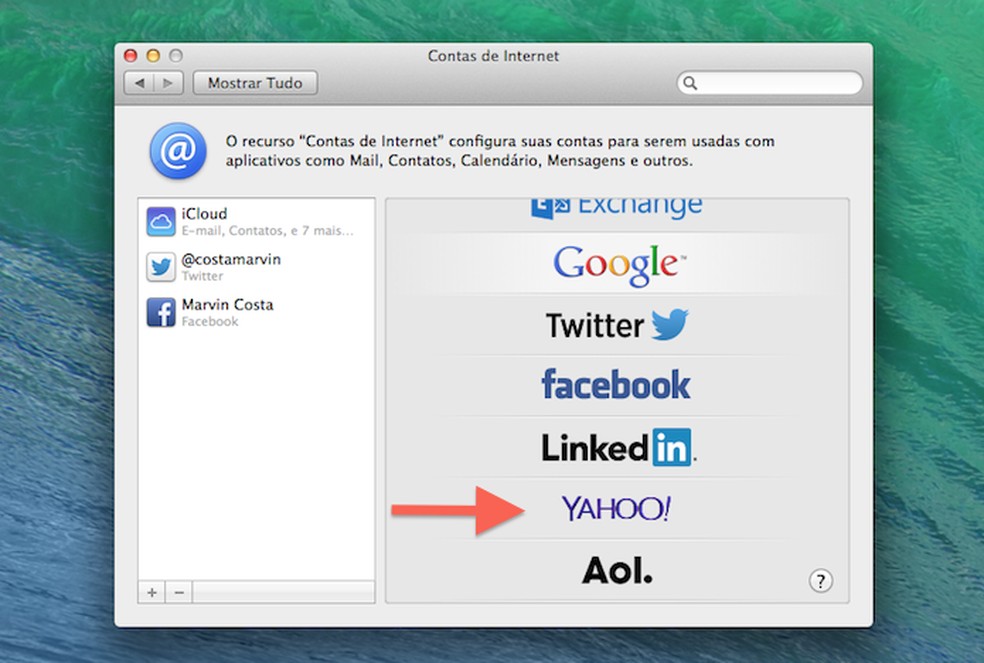This screenshot has width=984, height=663.
Task: Click the blue @ Internet Accounts icon
Action: tap(178, 151)
